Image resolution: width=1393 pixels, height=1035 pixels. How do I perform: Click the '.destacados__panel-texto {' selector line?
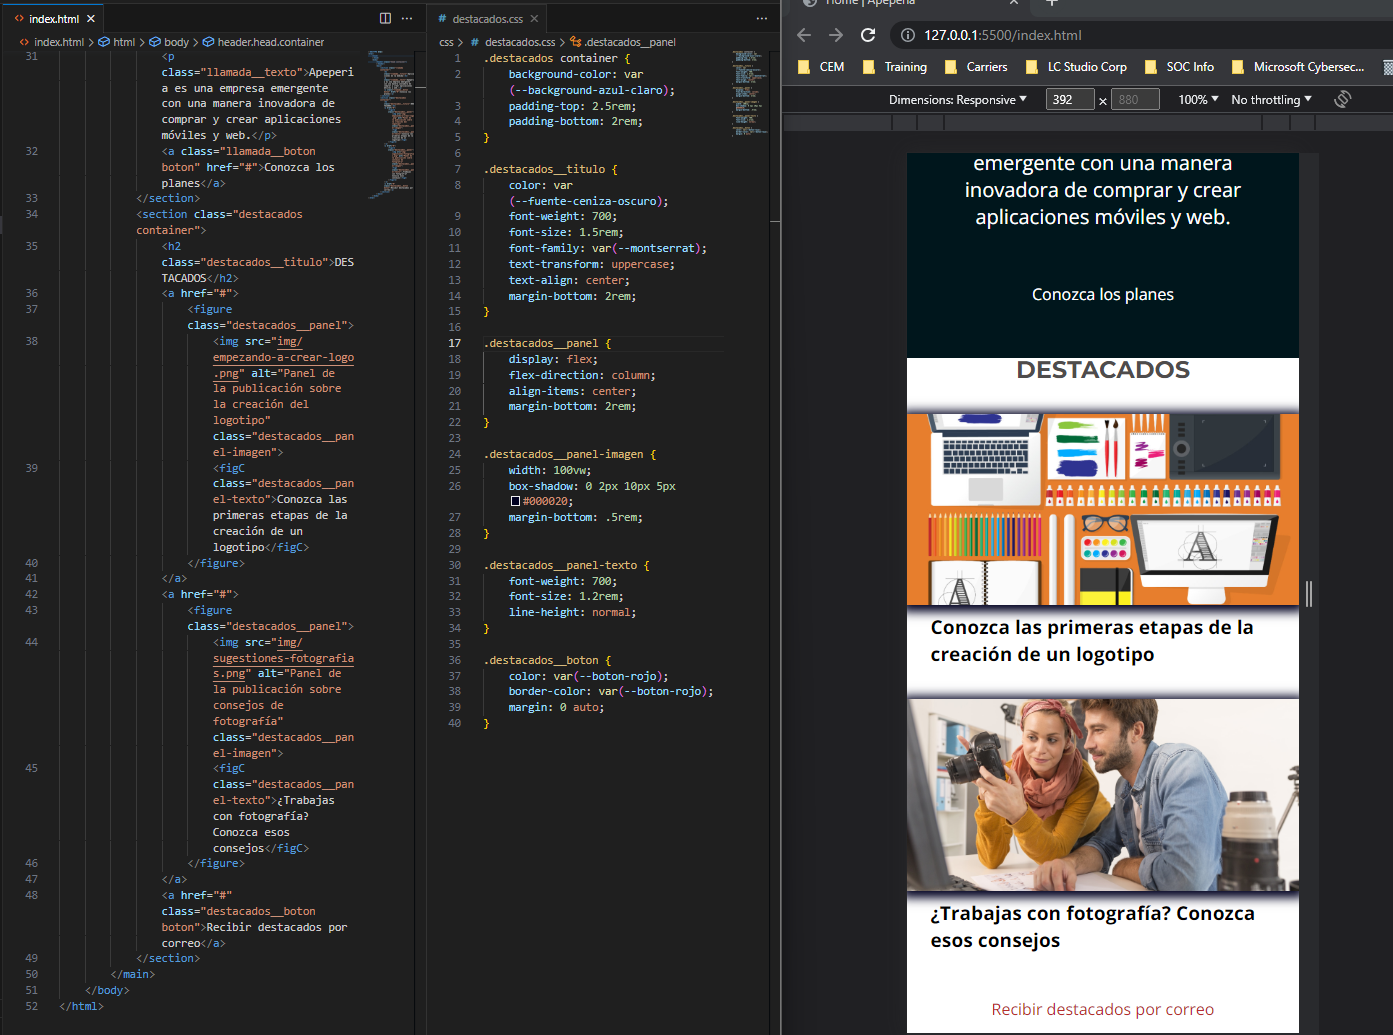567,565
